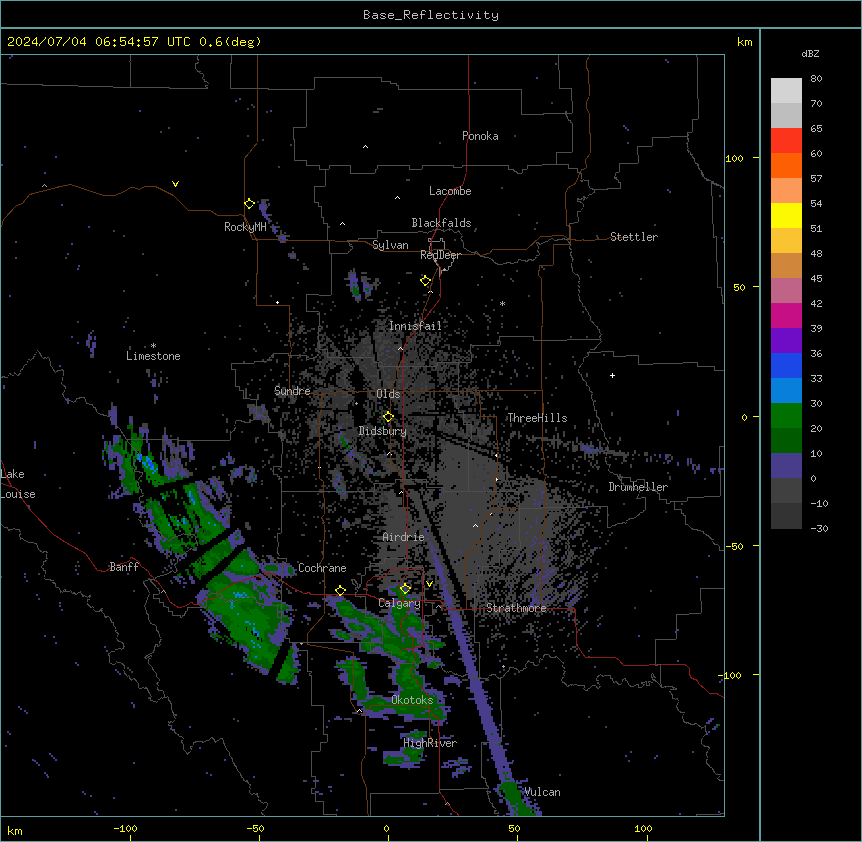Click the Base_Reflectivity title

431,15
